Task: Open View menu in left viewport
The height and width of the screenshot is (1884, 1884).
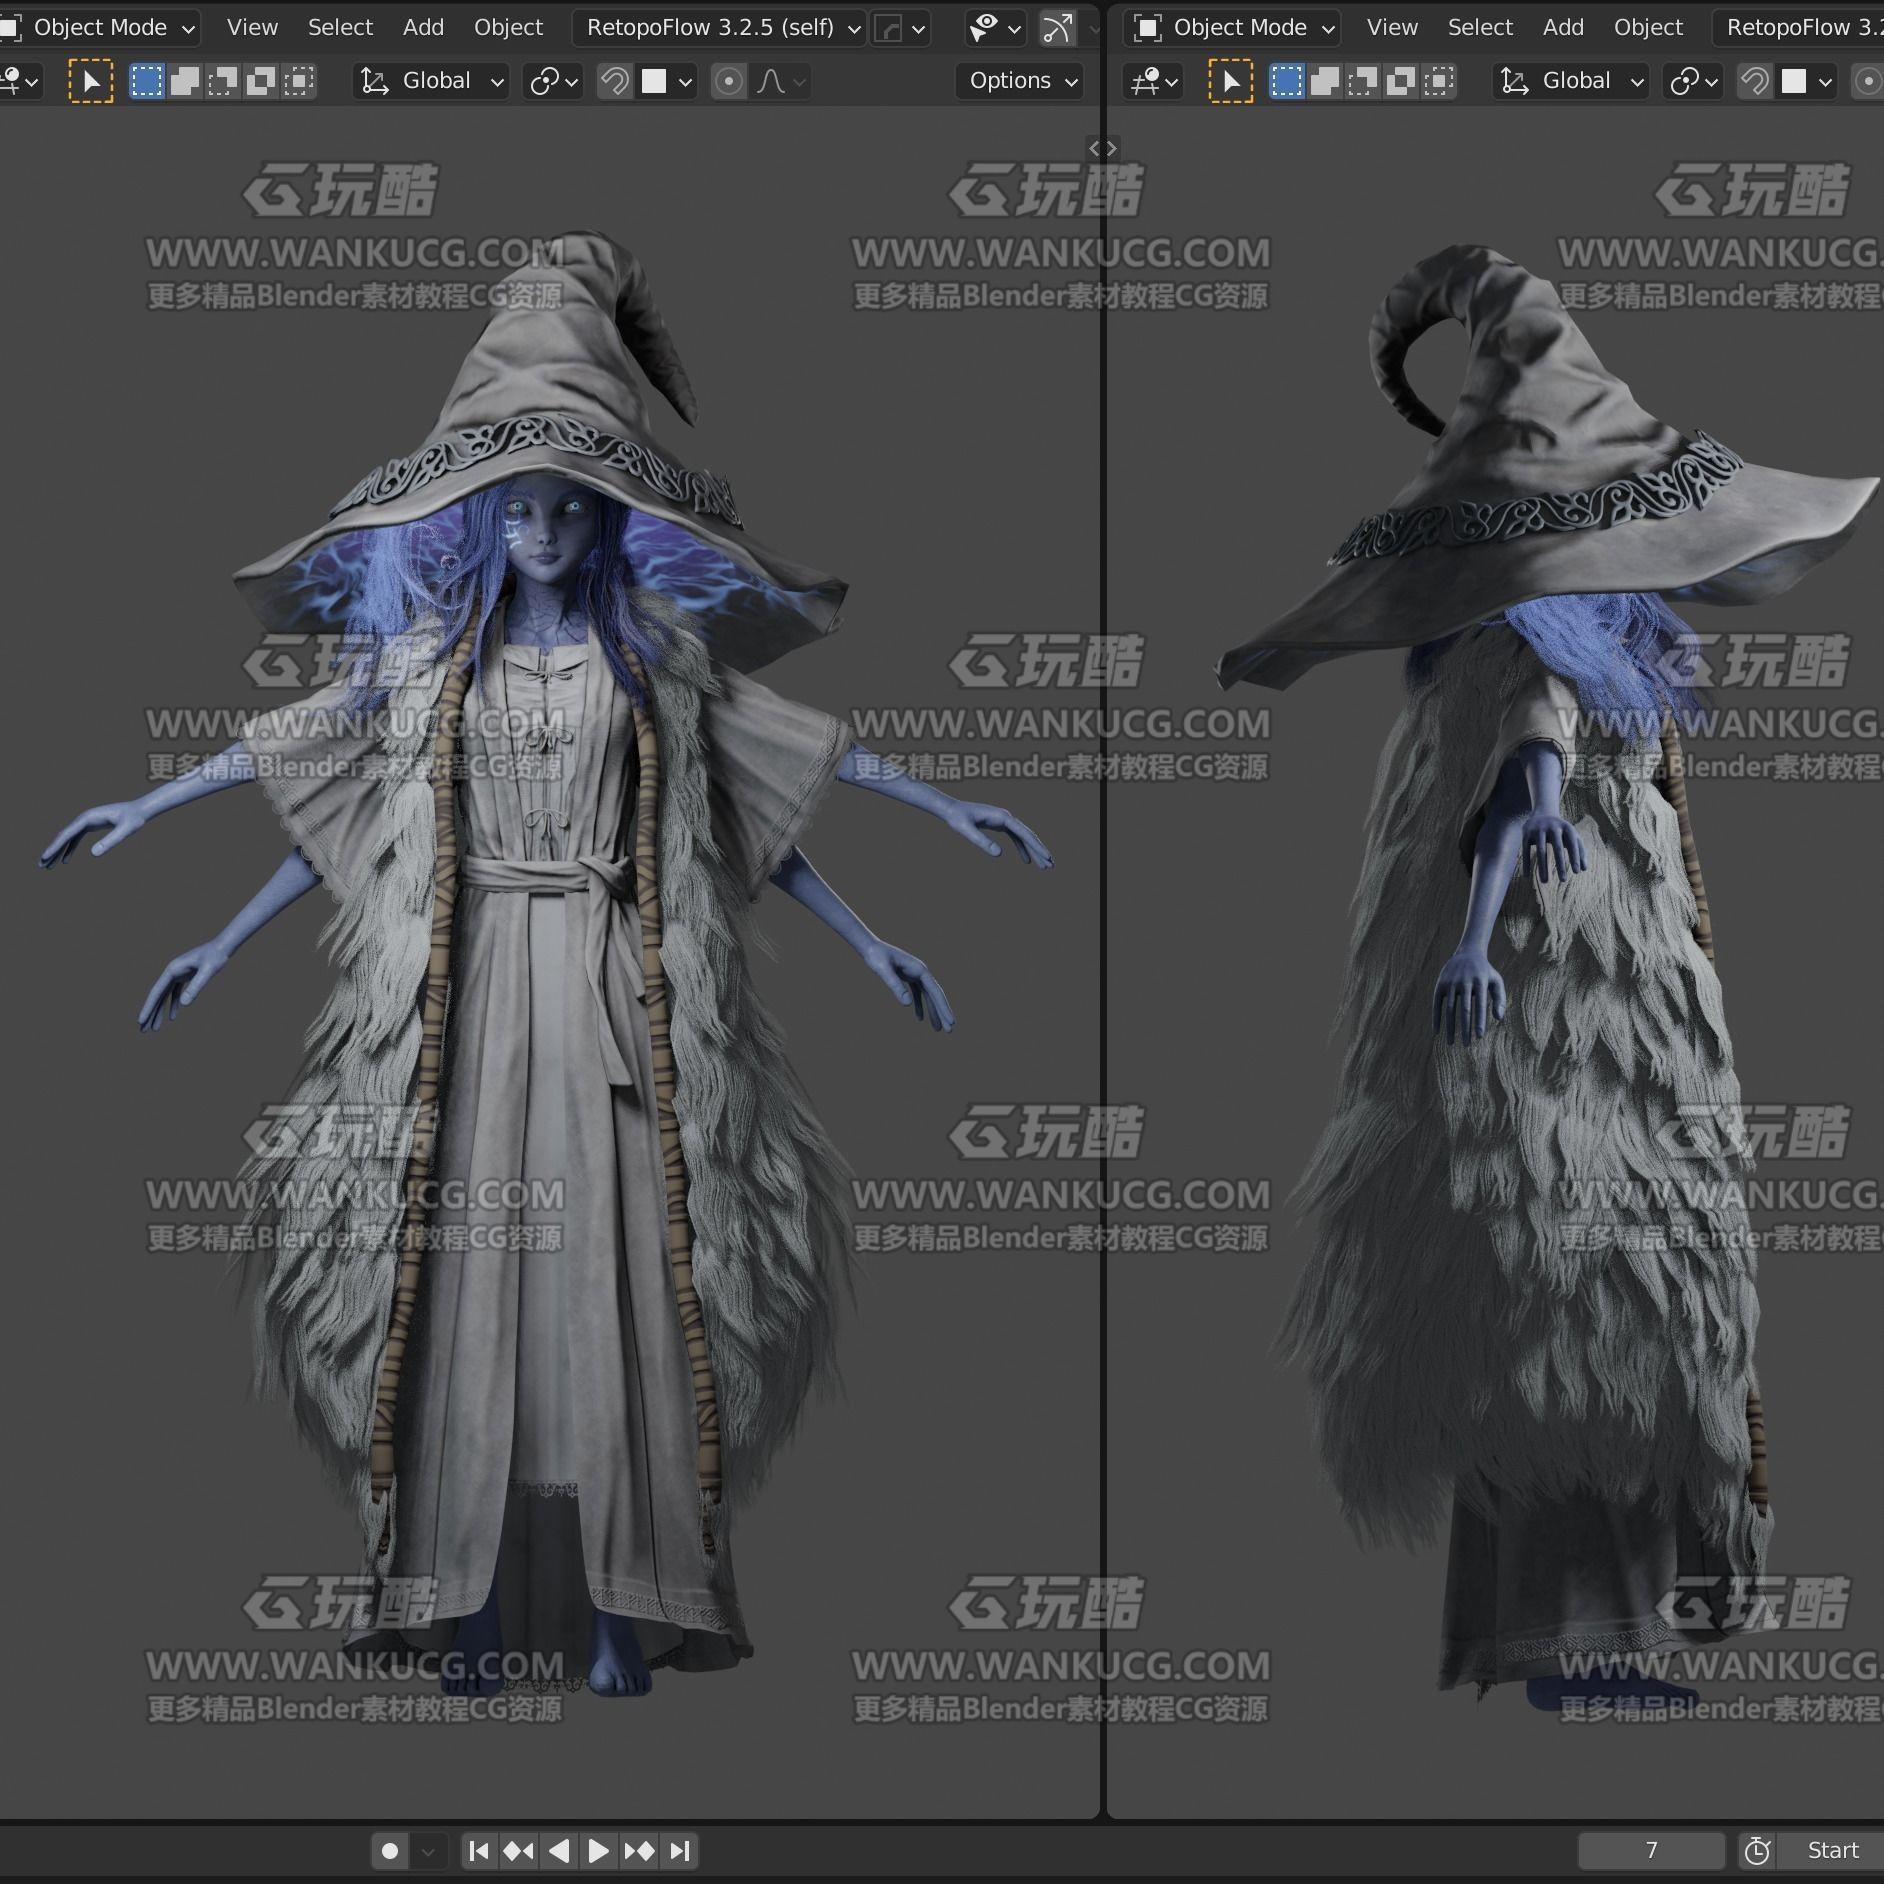Action: click(x=252, y=28)
